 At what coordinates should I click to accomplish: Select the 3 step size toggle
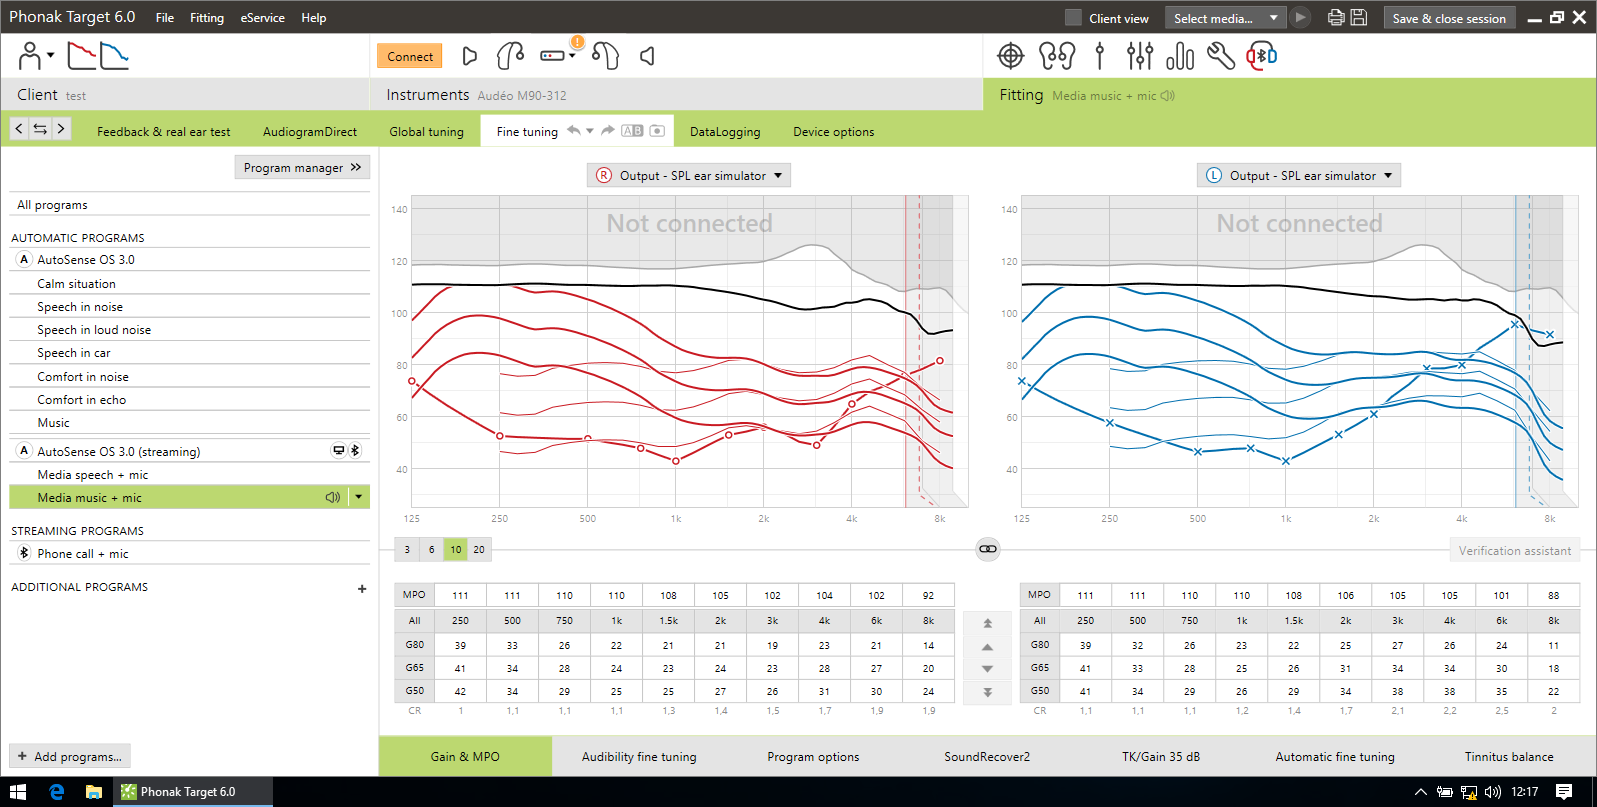(x=407, y=549)
